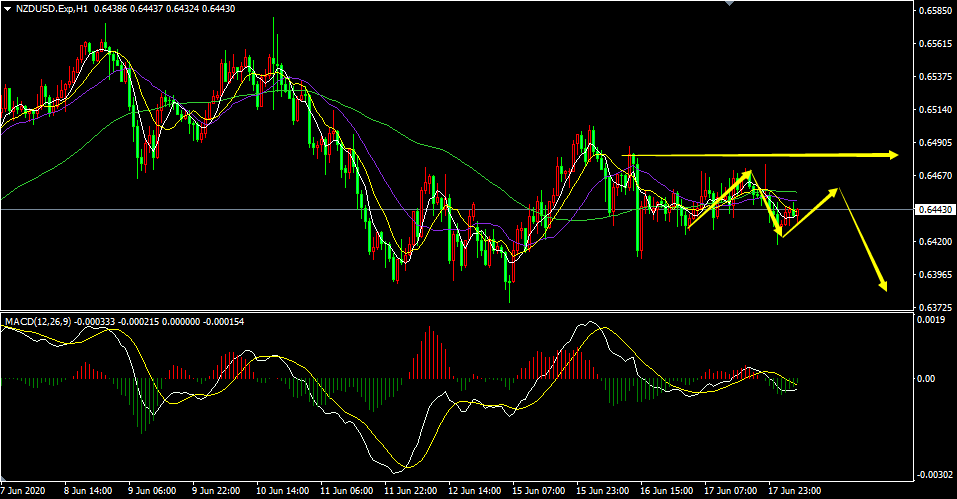Select the horizontal yellow arrow's arrowhead
The height and width of the screenshot is (499, 957).
893,155
